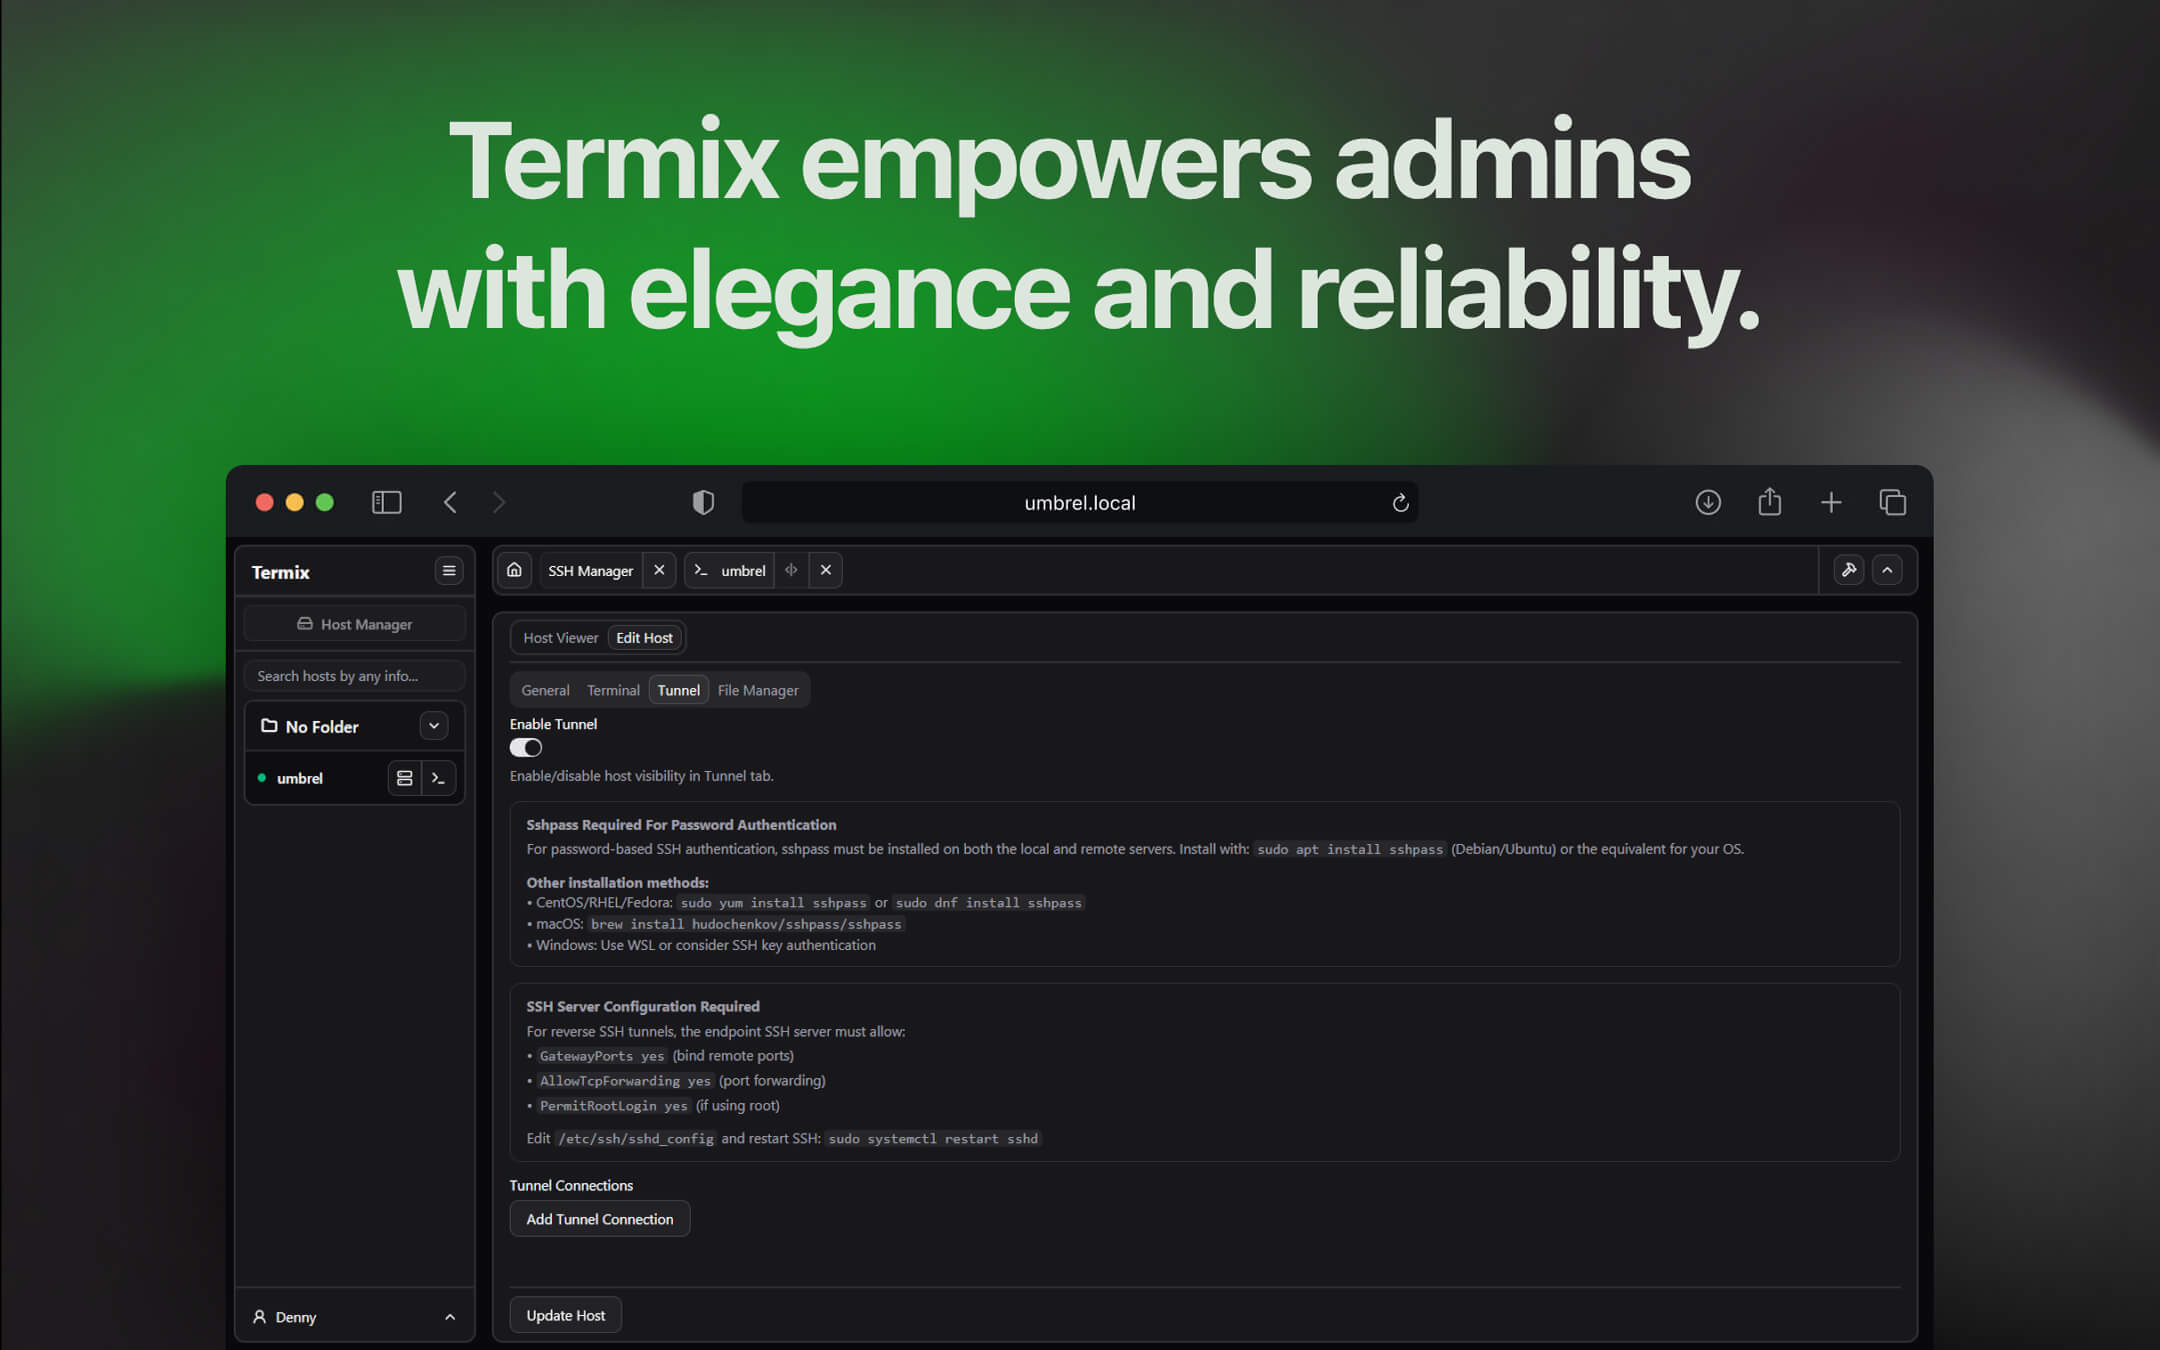Viewport: 2160px width, 1350px height.
Task: Close the umbrel terminal tab
Action: [825, 570]
